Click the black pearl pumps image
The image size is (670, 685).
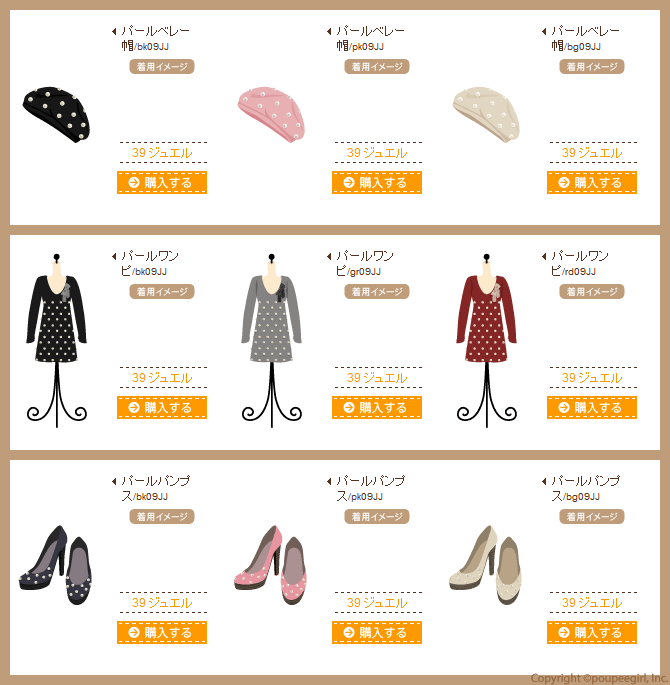click(x=55, y=565)
